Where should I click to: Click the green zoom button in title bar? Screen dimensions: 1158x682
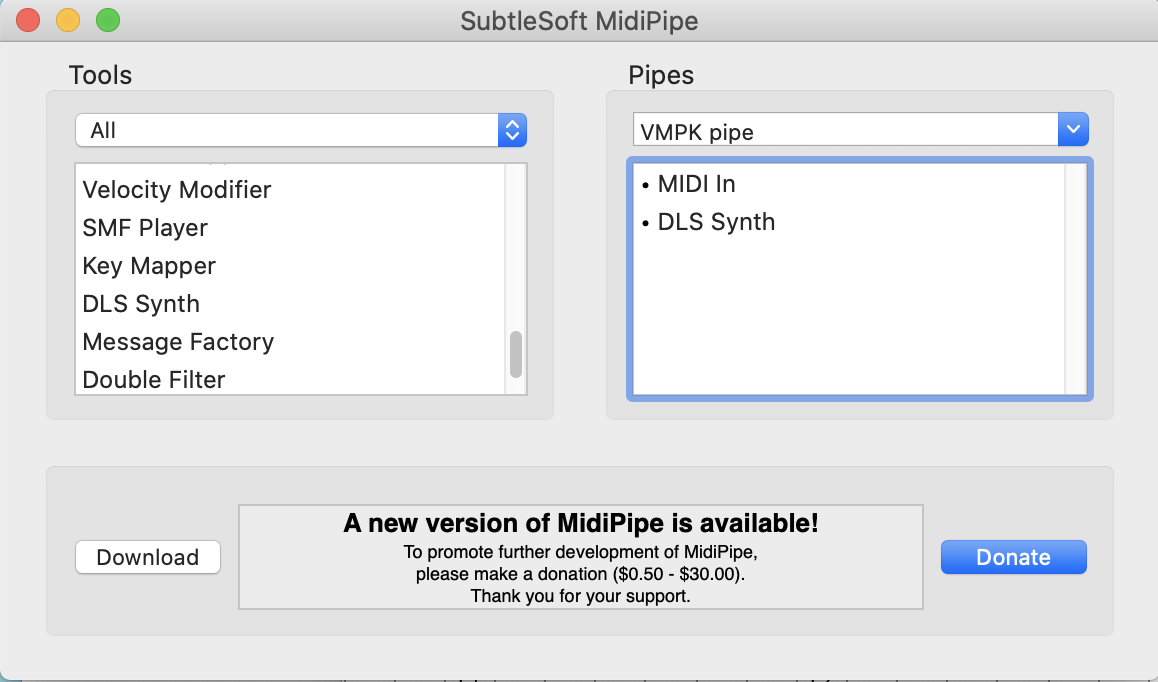coord(108,19)
